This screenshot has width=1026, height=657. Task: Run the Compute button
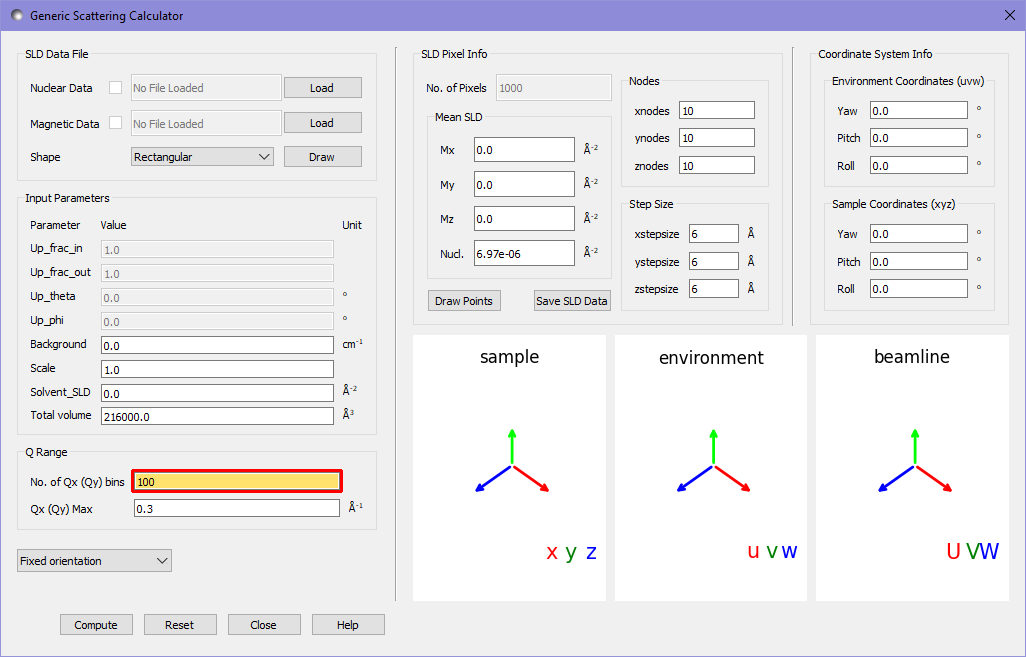[96, 625]
